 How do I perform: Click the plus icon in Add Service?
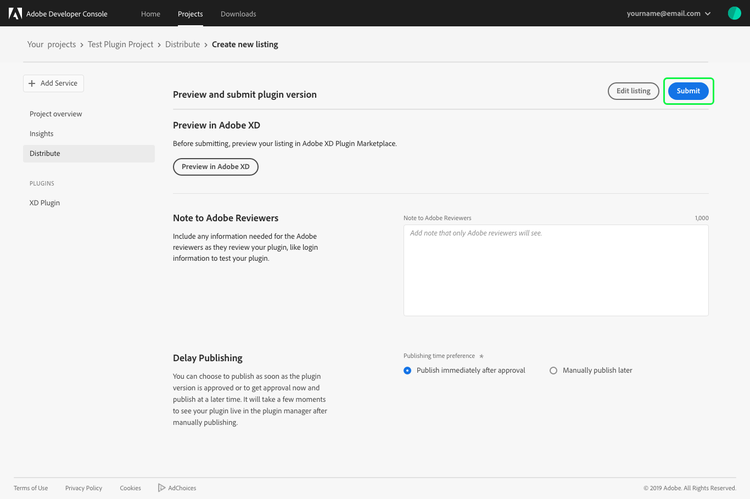tap(32, 83)
